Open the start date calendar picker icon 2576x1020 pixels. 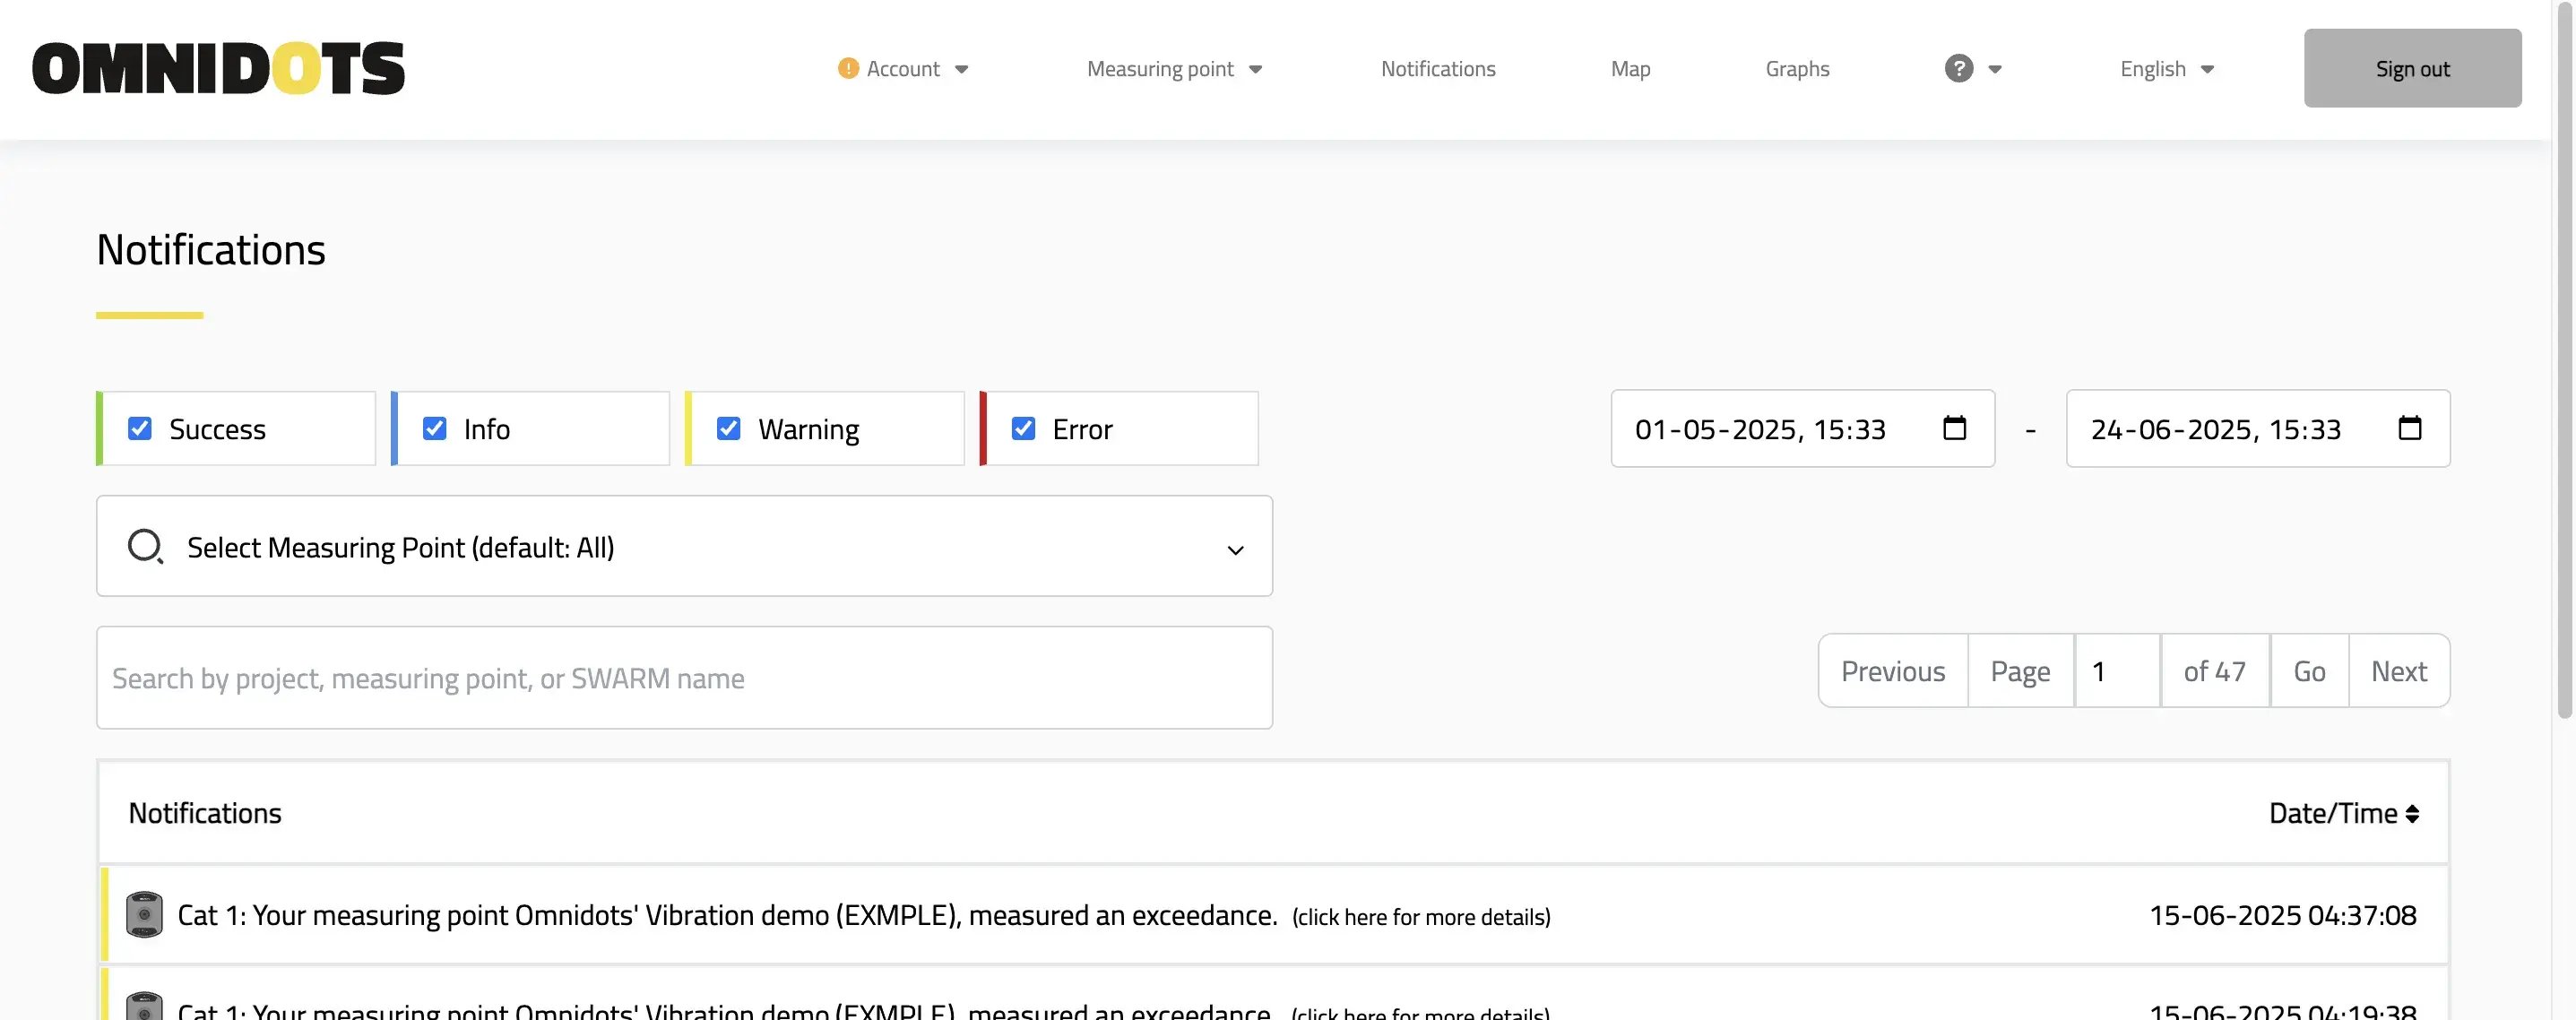point(1954,428)
